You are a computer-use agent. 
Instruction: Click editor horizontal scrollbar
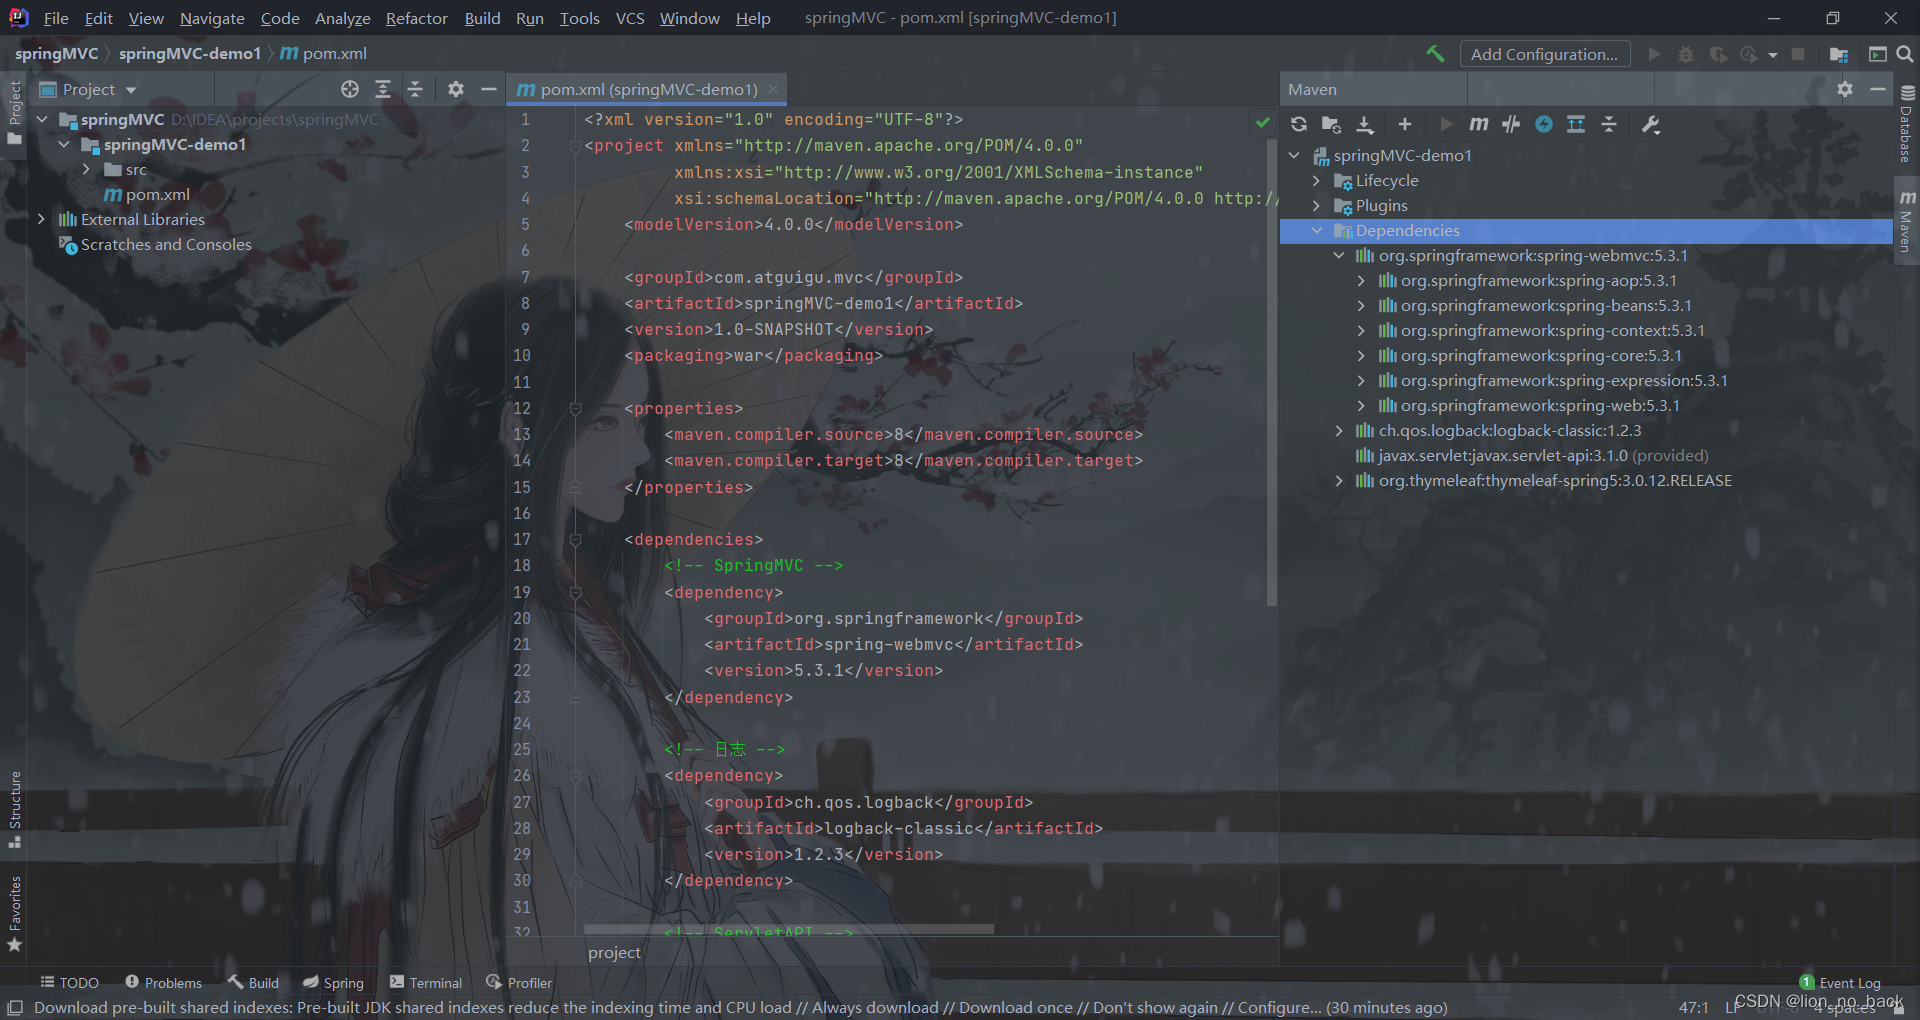pyautogui.click(x=788, y=929)
